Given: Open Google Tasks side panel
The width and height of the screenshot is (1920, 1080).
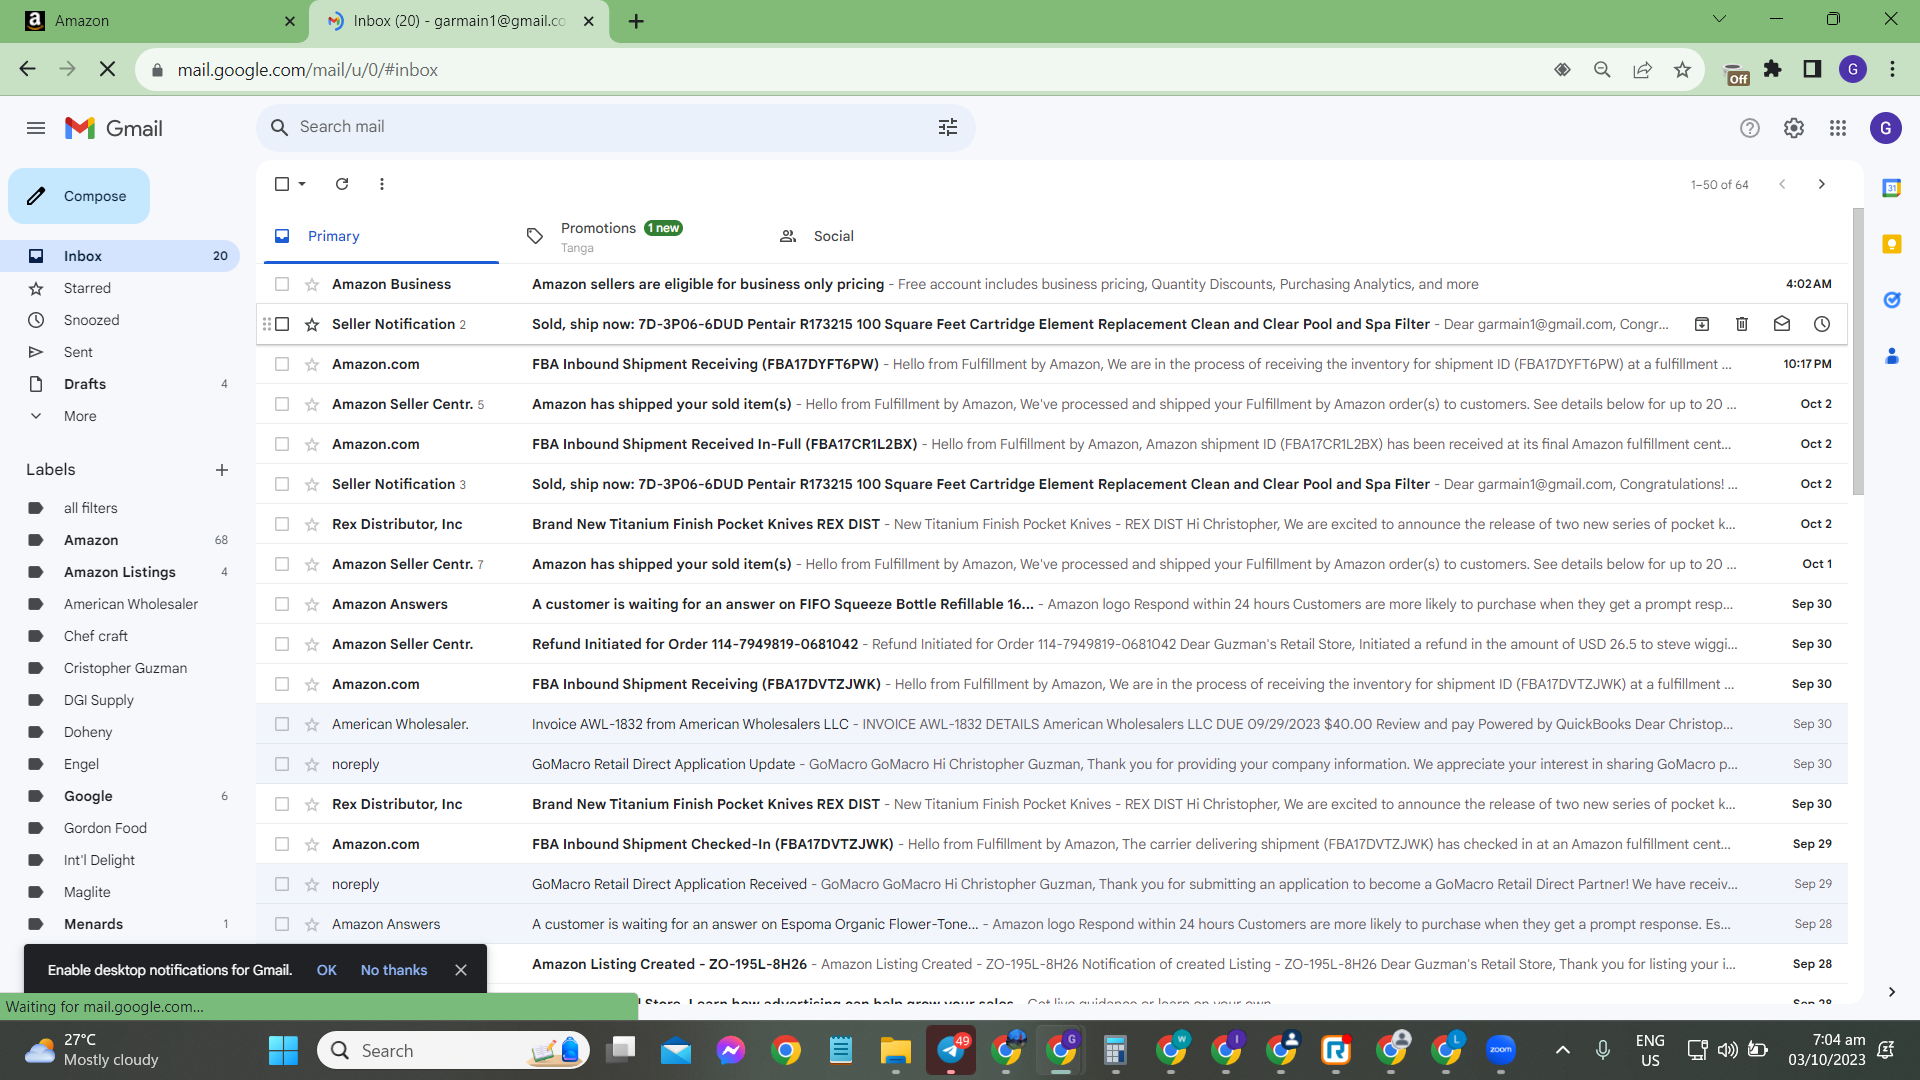Looking at the screenshot, I should 1892,300.
